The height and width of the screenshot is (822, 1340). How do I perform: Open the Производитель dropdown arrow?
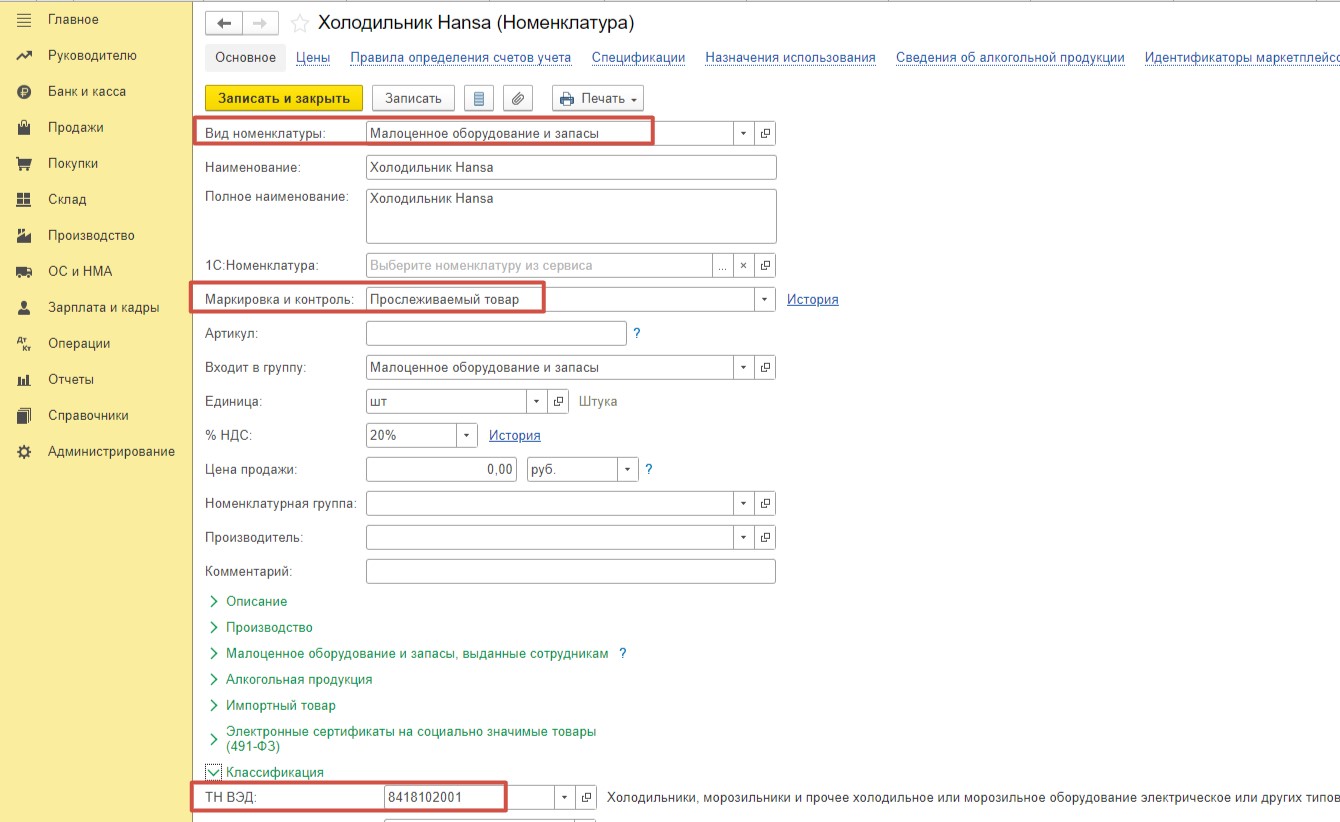[743, 537]
